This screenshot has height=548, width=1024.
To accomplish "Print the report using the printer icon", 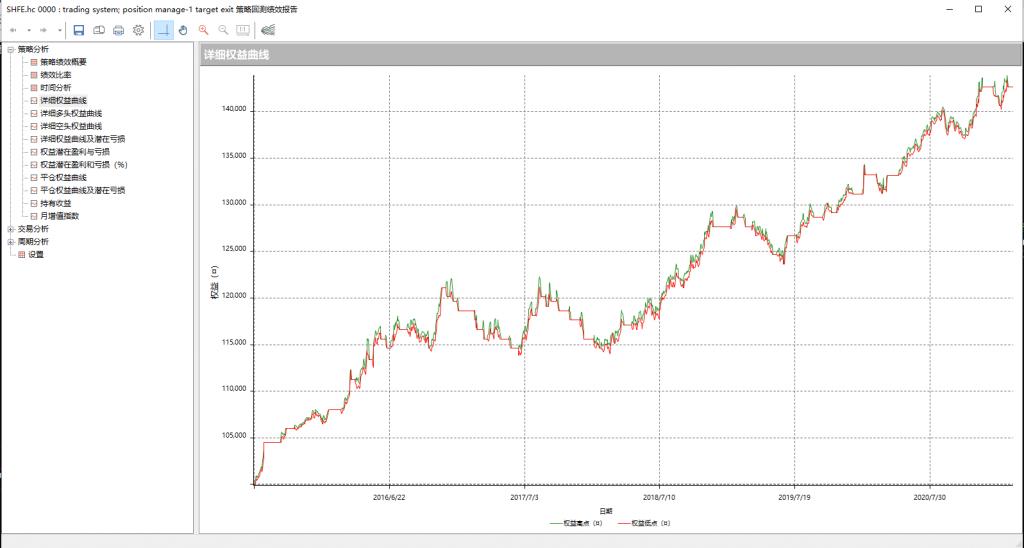I will coord(118,30).
